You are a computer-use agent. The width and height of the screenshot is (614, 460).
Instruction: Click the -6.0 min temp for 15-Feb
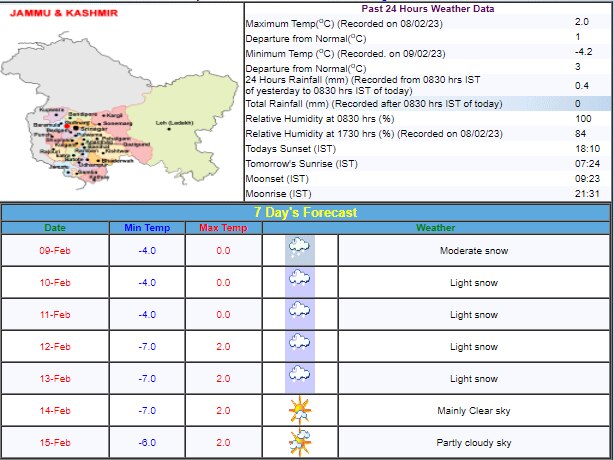tap(147, 443)
